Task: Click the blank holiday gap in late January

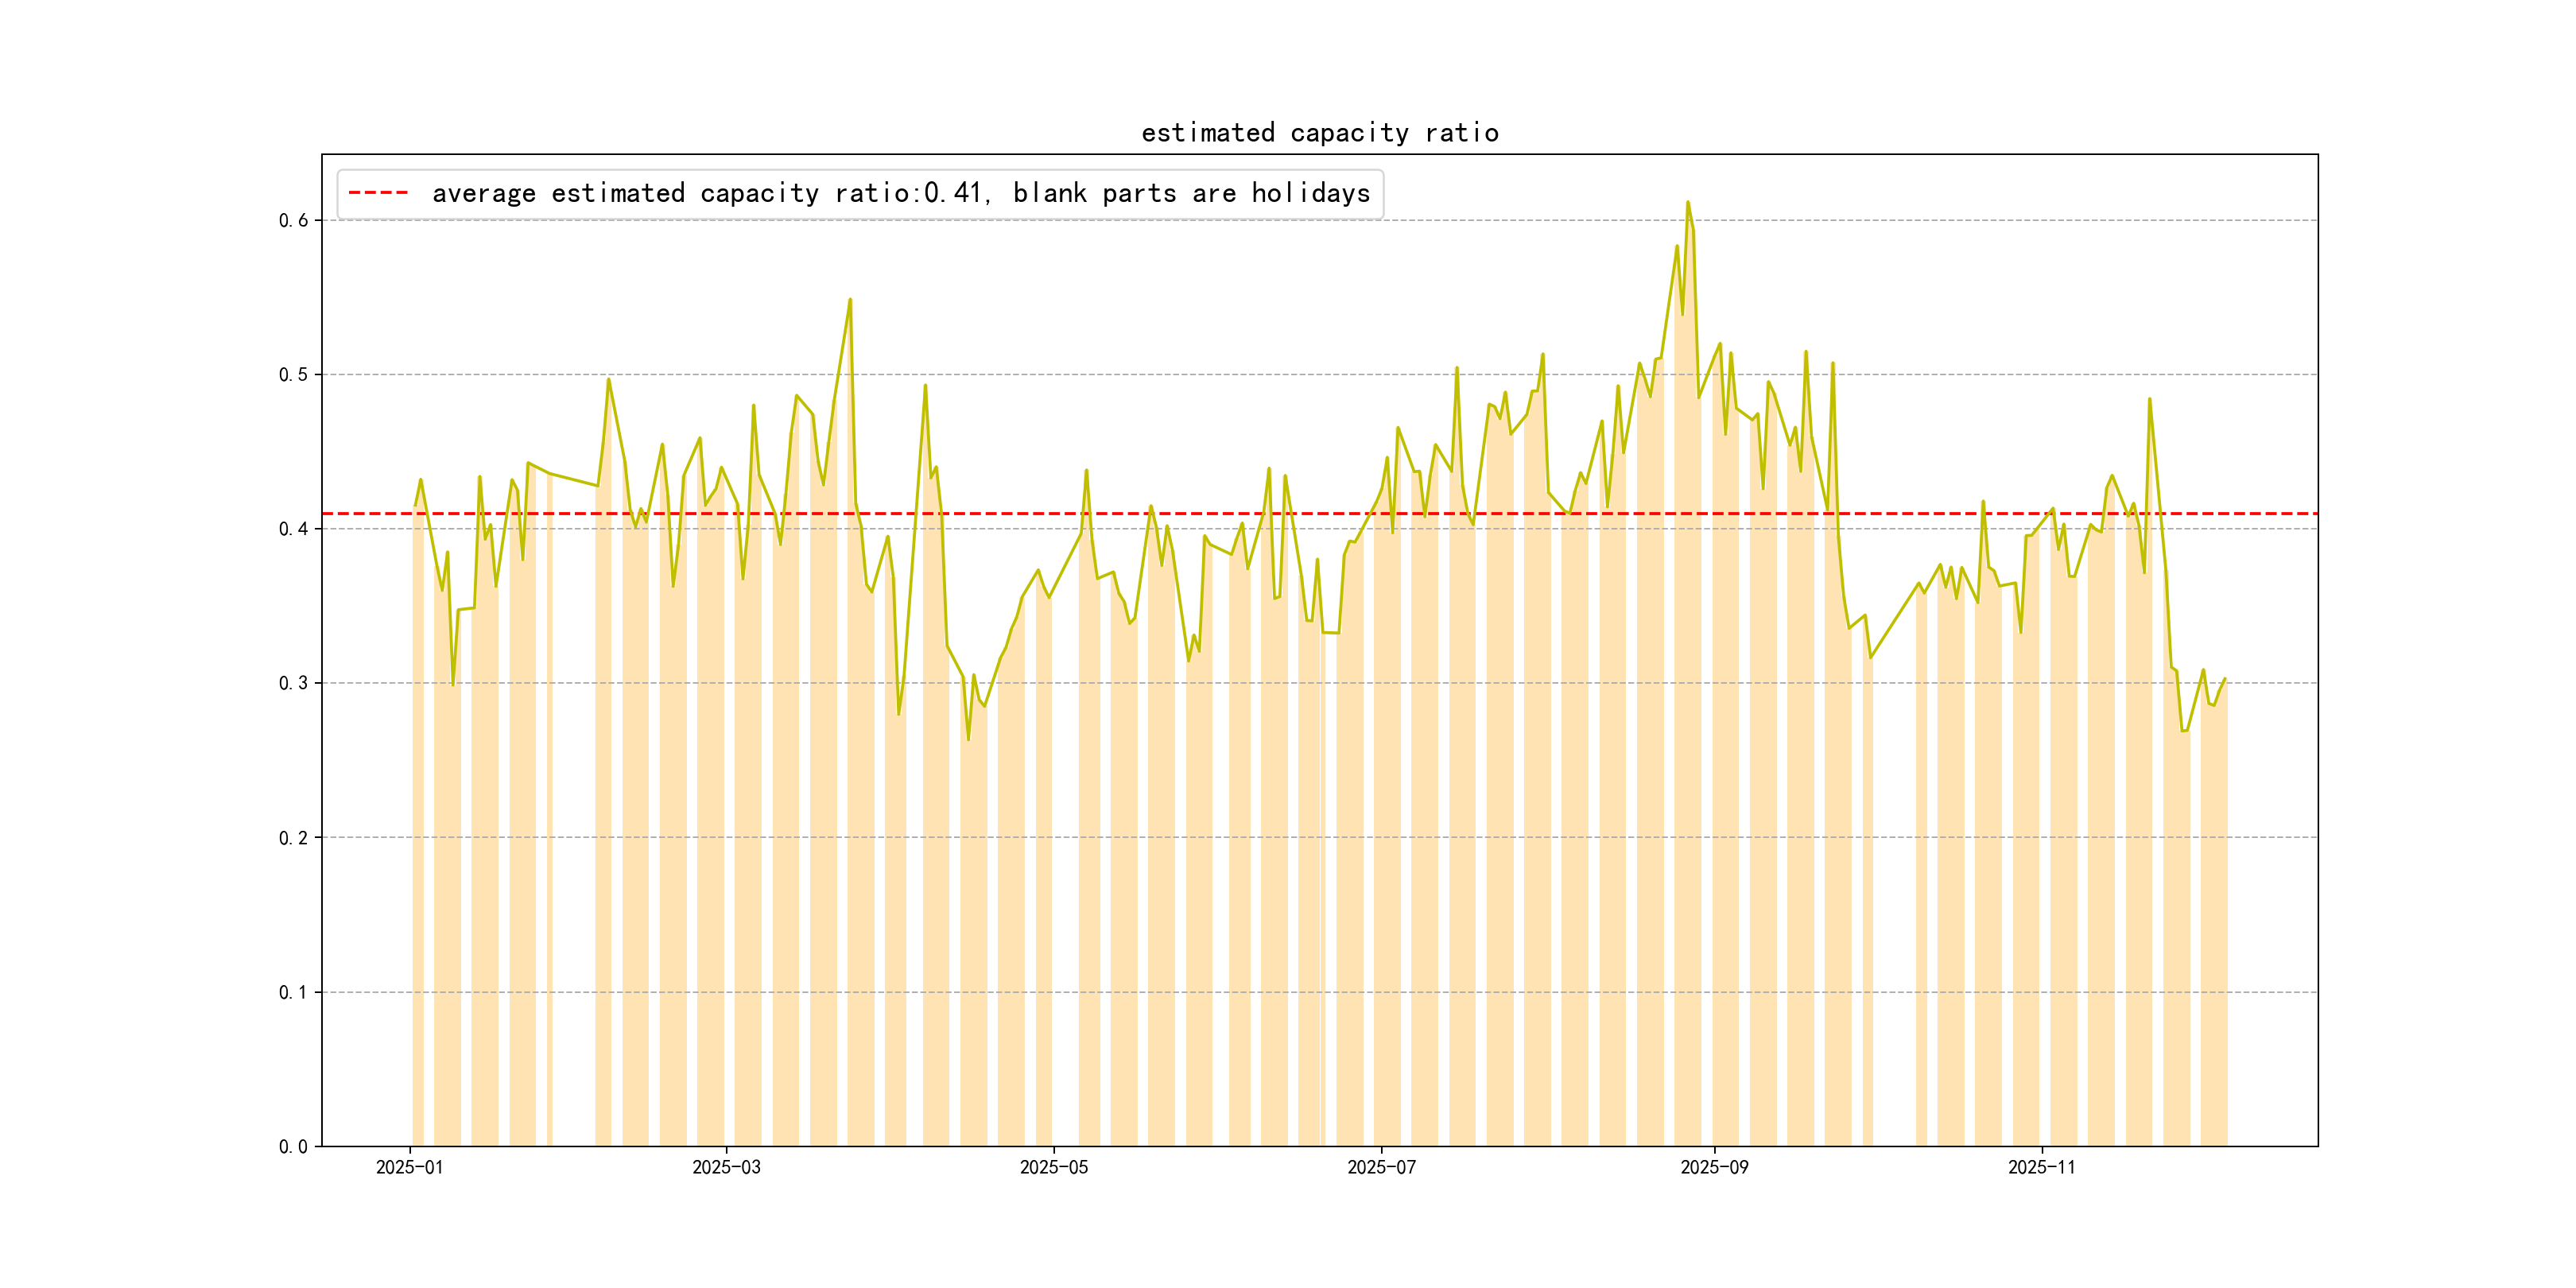Action: 573,900
